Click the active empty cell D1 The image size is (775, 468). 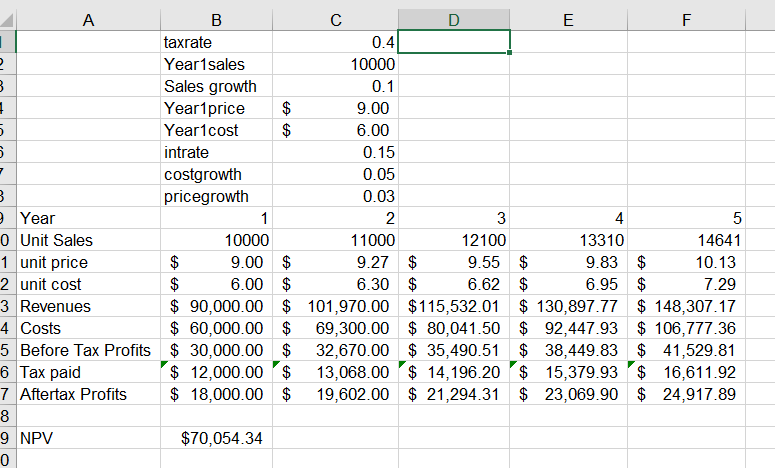pyautogui.click(x=454, y=42)
